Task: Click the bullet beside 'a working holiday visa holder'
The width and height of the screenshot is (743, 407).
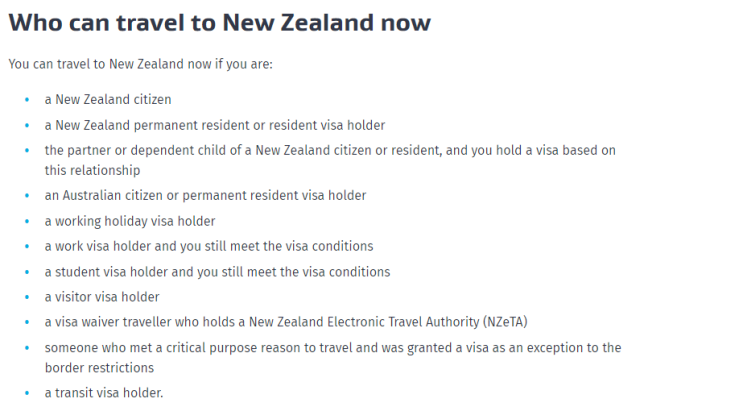Action: tap(27, 221)
